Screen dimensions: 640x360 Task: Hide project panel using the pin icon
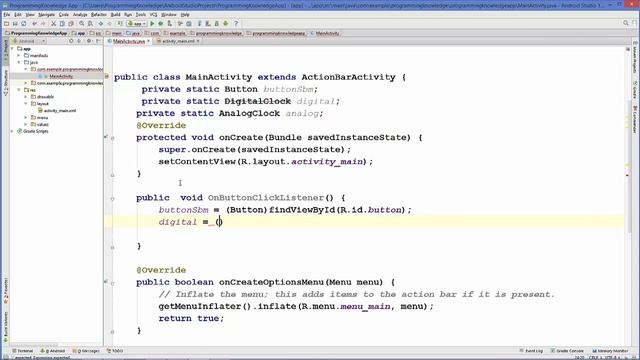98,41
